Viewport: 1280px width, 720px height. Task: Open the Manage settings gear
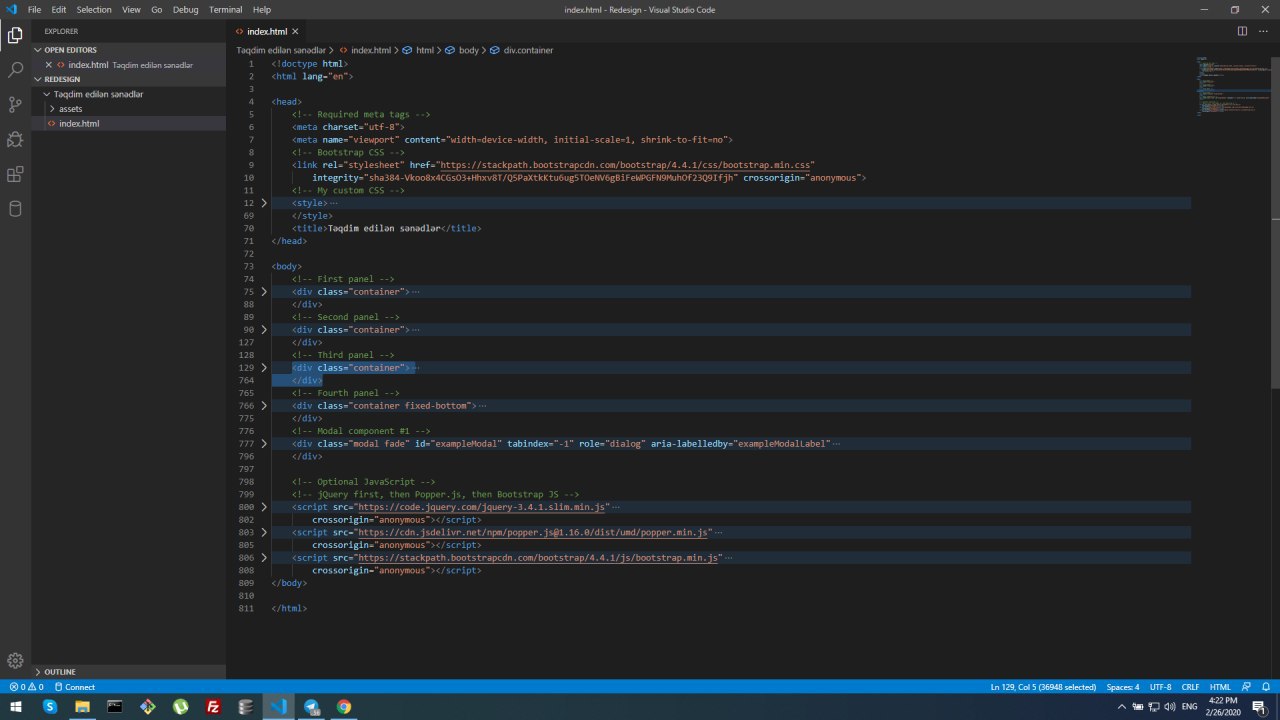pos(15,660)
